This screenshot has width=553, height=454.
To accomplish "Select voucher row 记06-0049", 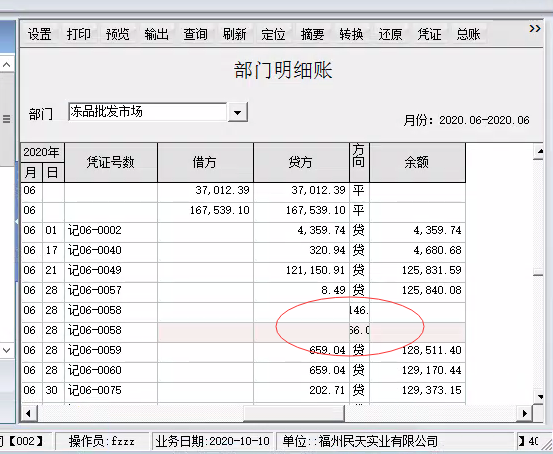I will 243,271.
